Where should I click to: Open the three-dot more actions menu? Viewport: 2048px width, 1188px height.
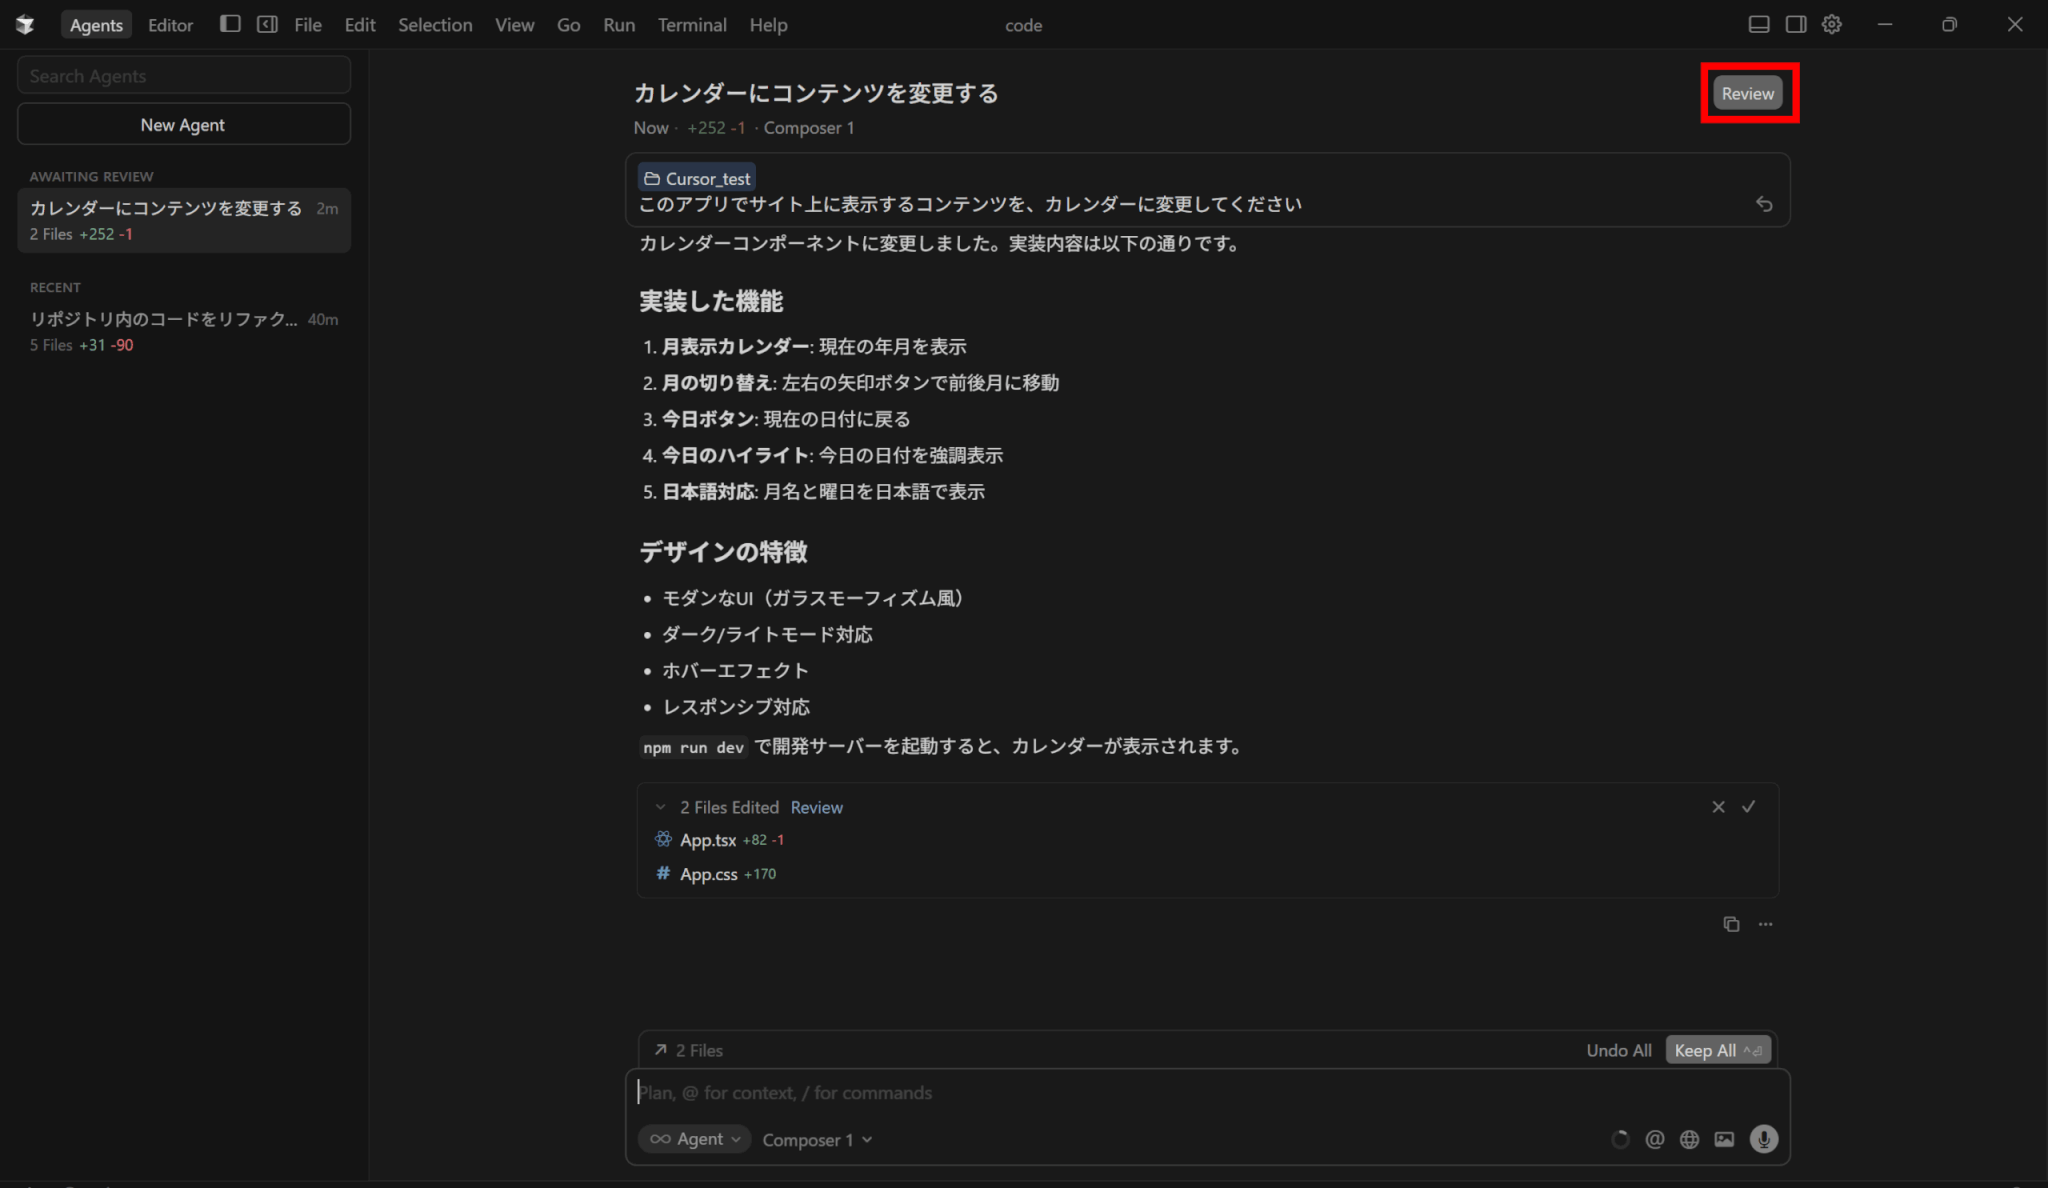click(x=1765, y=924)
